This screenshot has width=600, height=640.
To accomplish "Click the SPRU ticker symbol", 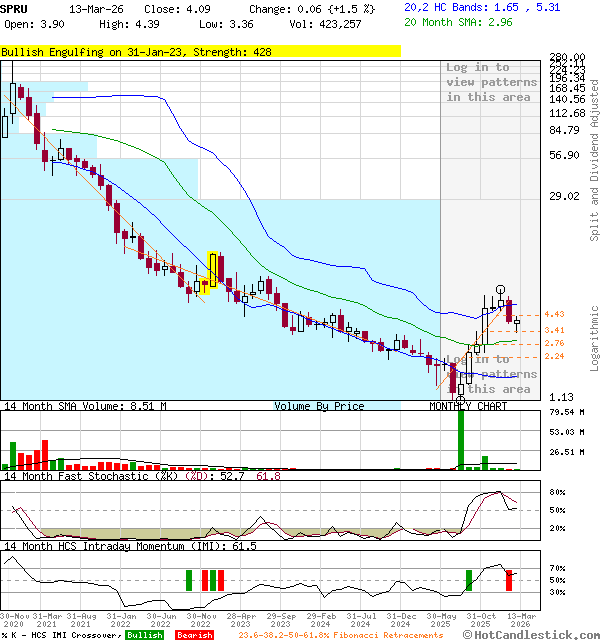I will (14, 7).
